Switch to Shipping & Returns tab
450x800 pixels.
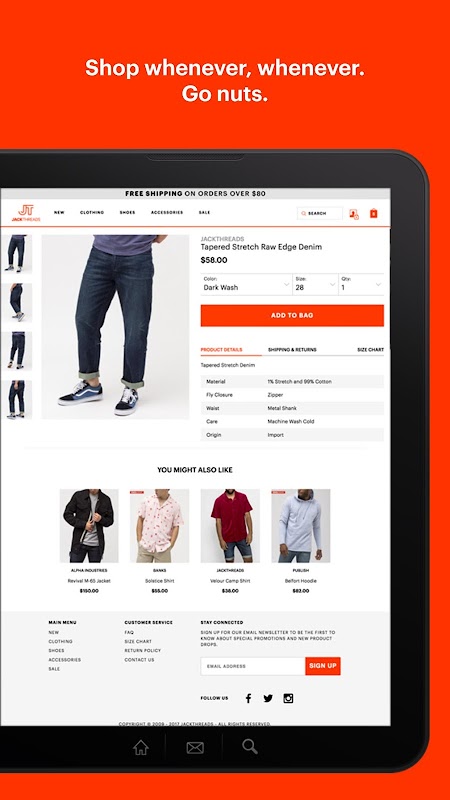click(292, 349)
